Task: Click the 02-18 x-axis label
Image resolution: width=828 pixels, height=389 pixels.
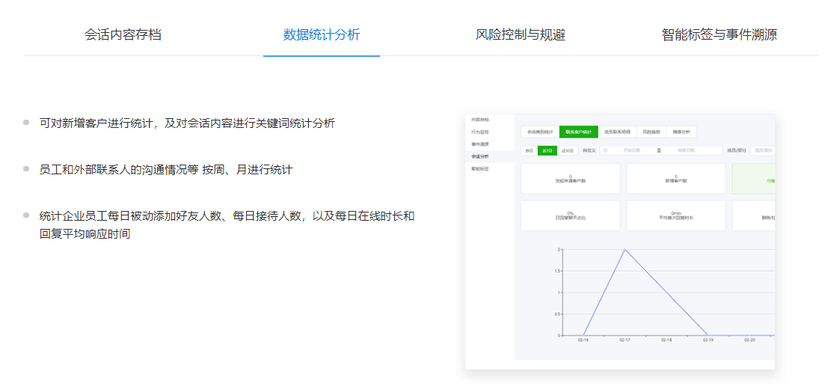Action: (666, 340)
